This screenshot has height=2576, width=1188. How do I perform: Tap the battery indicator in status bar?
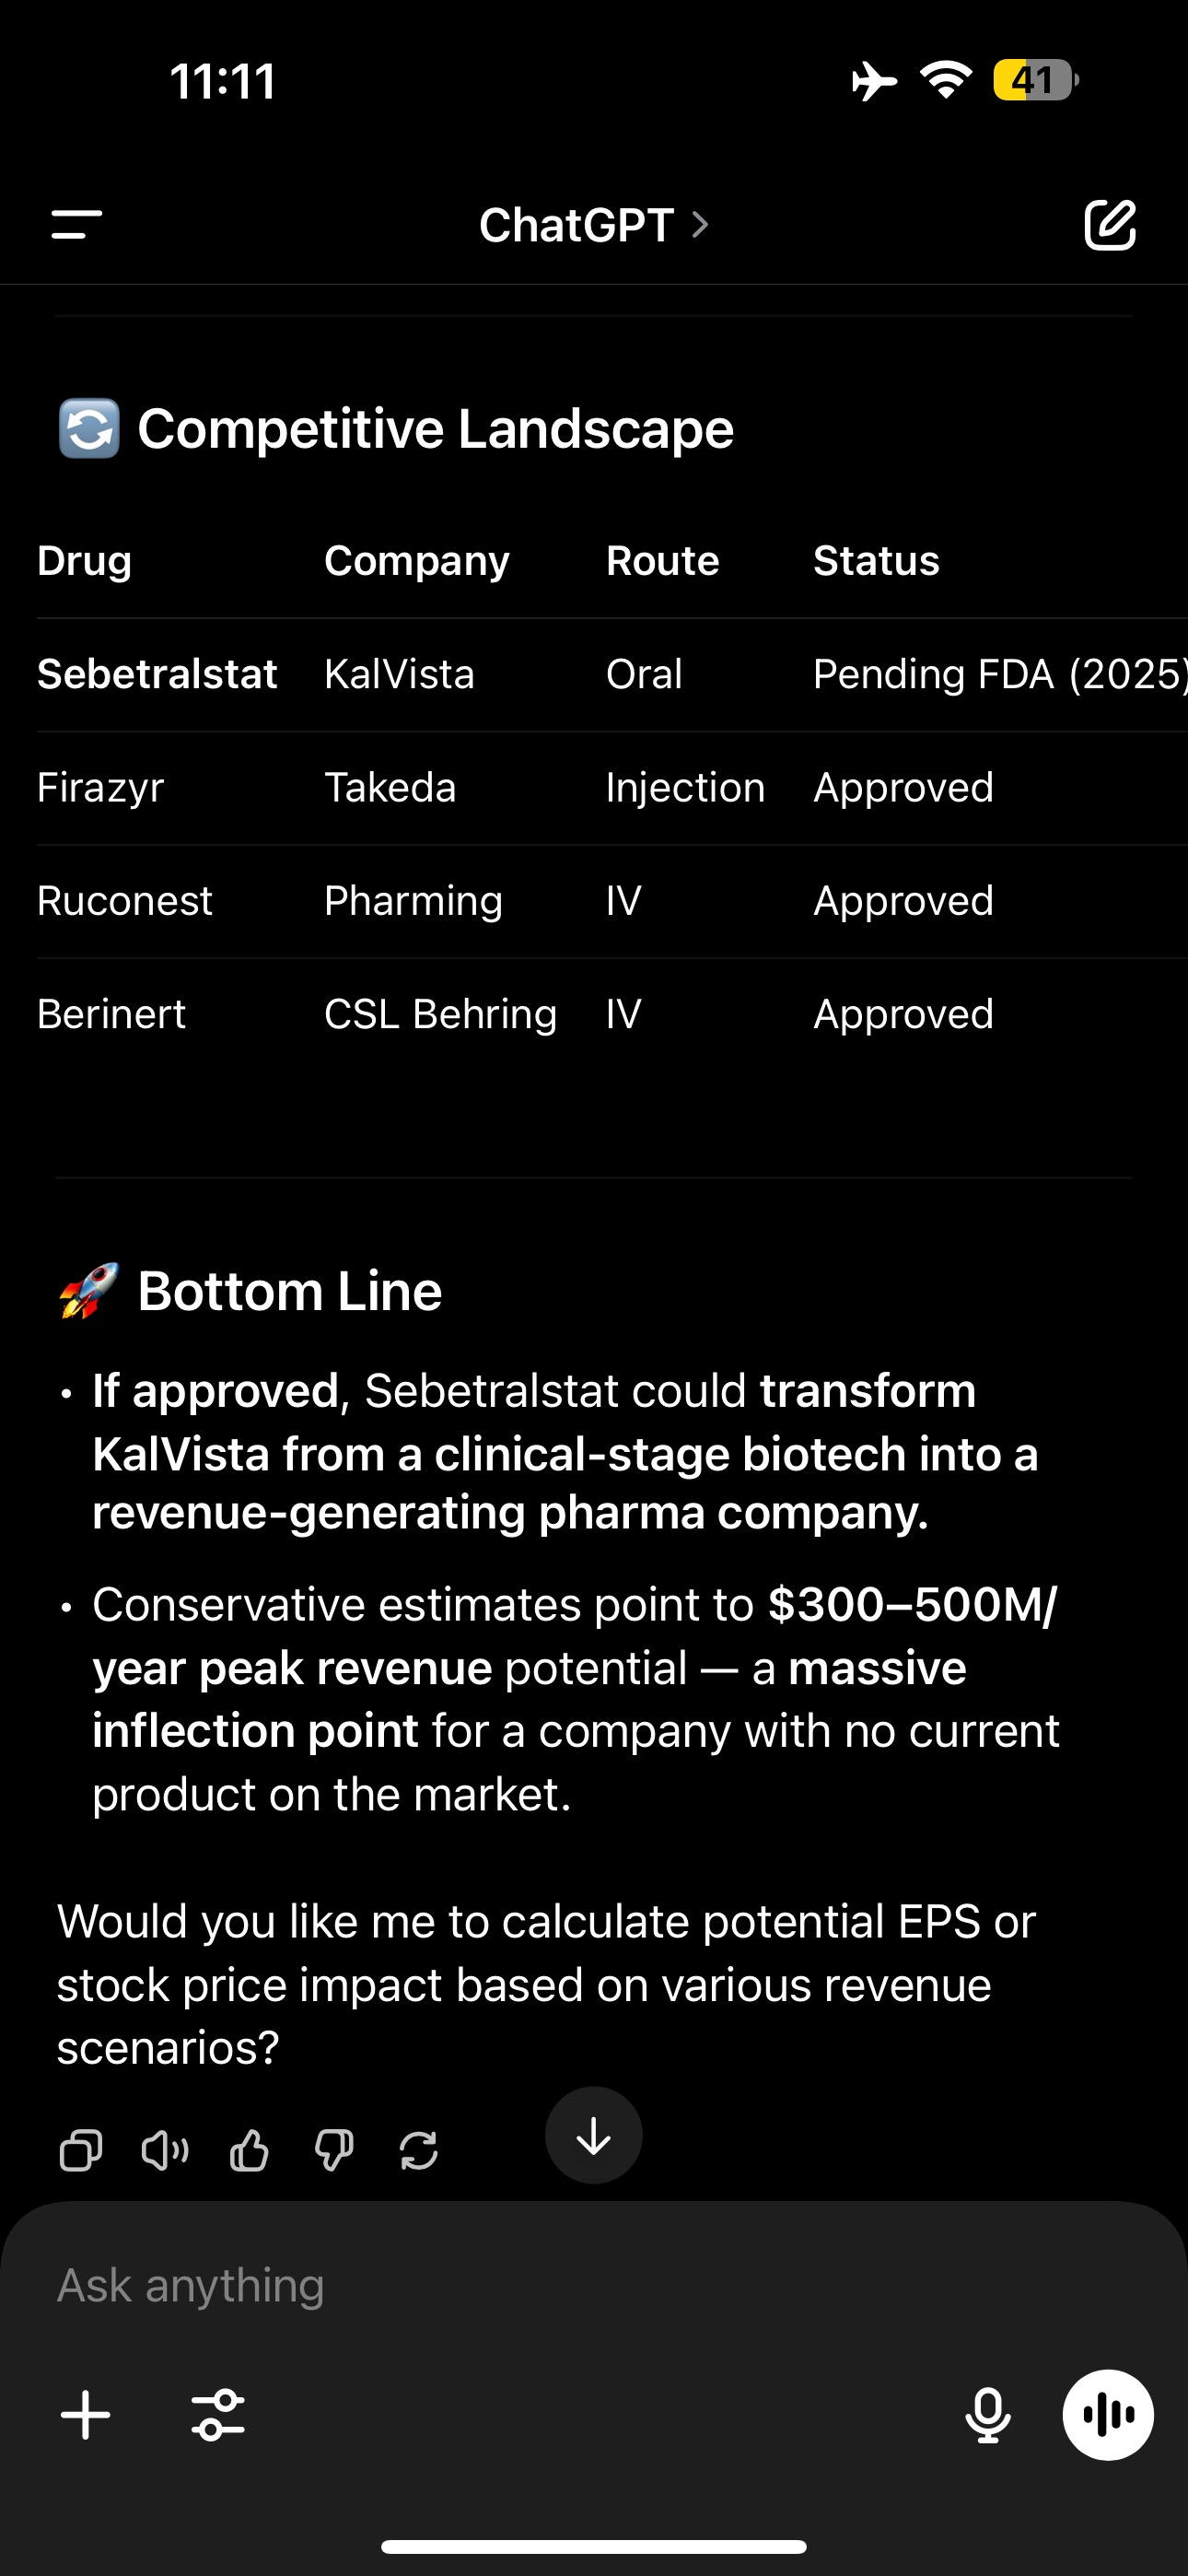point(1036,80)
